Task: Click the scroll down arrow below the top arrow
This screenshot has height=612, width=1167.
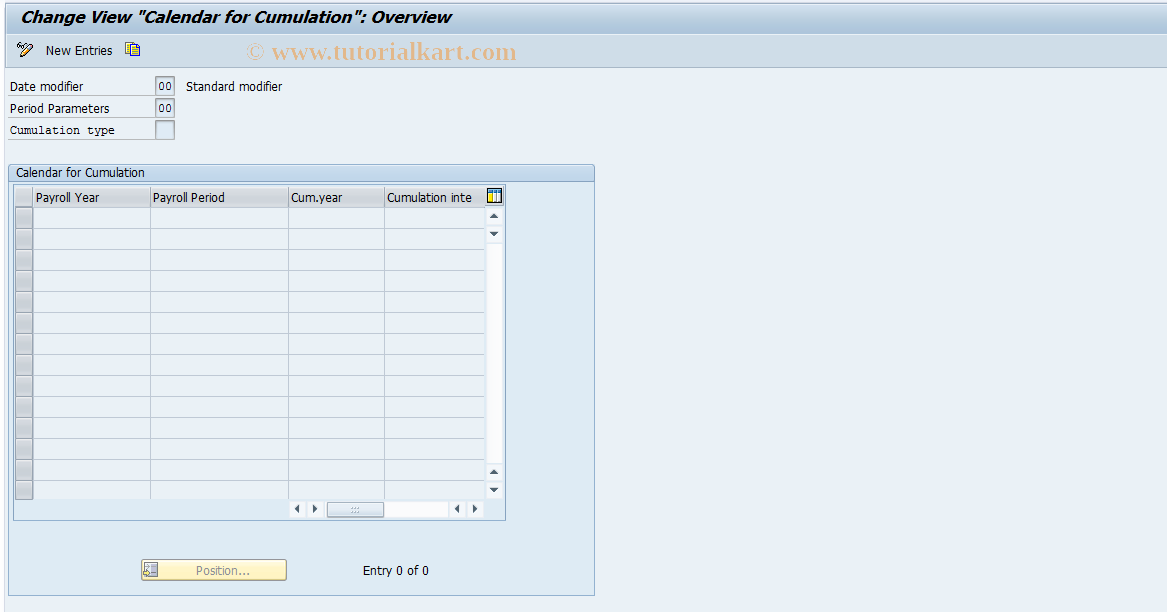Action: [494, 234]
